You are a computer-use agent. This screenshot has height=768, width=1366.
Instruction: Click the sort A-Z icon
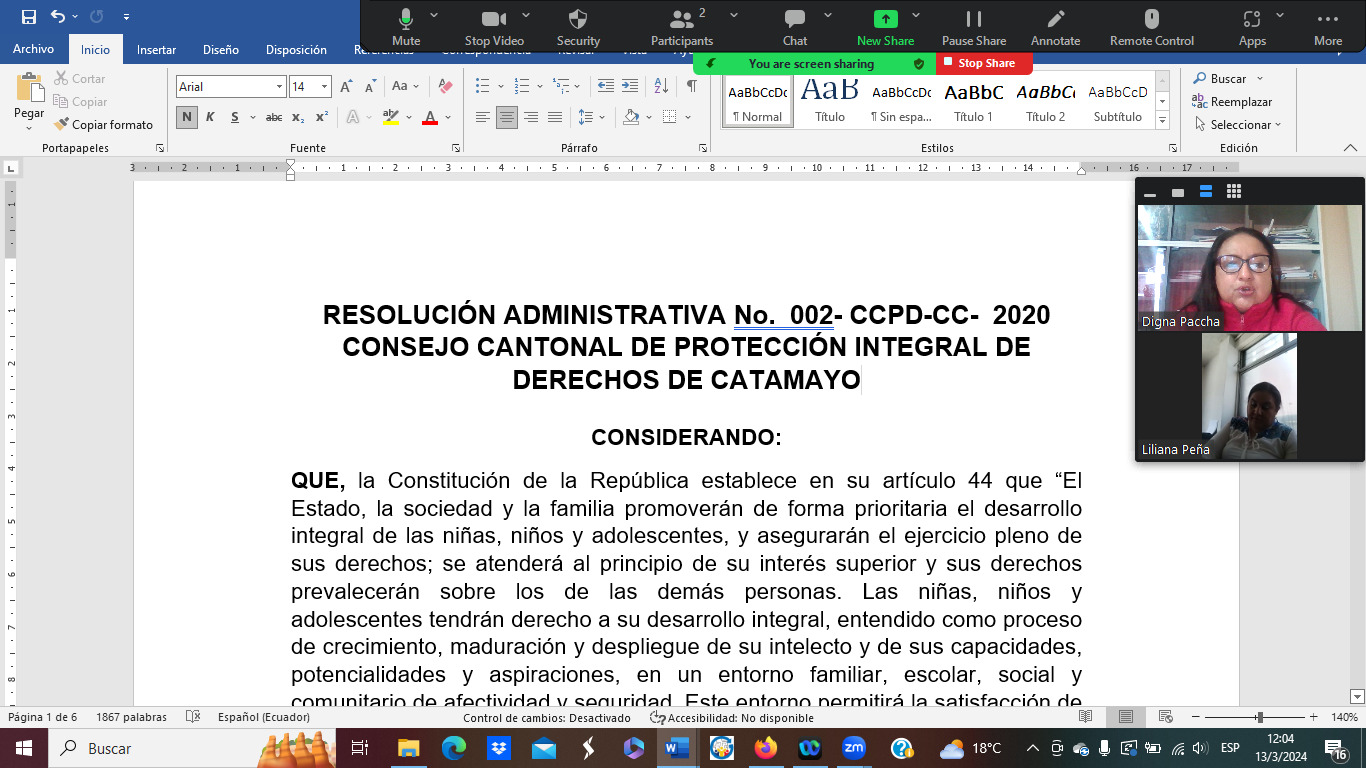(x=661, y=87)
